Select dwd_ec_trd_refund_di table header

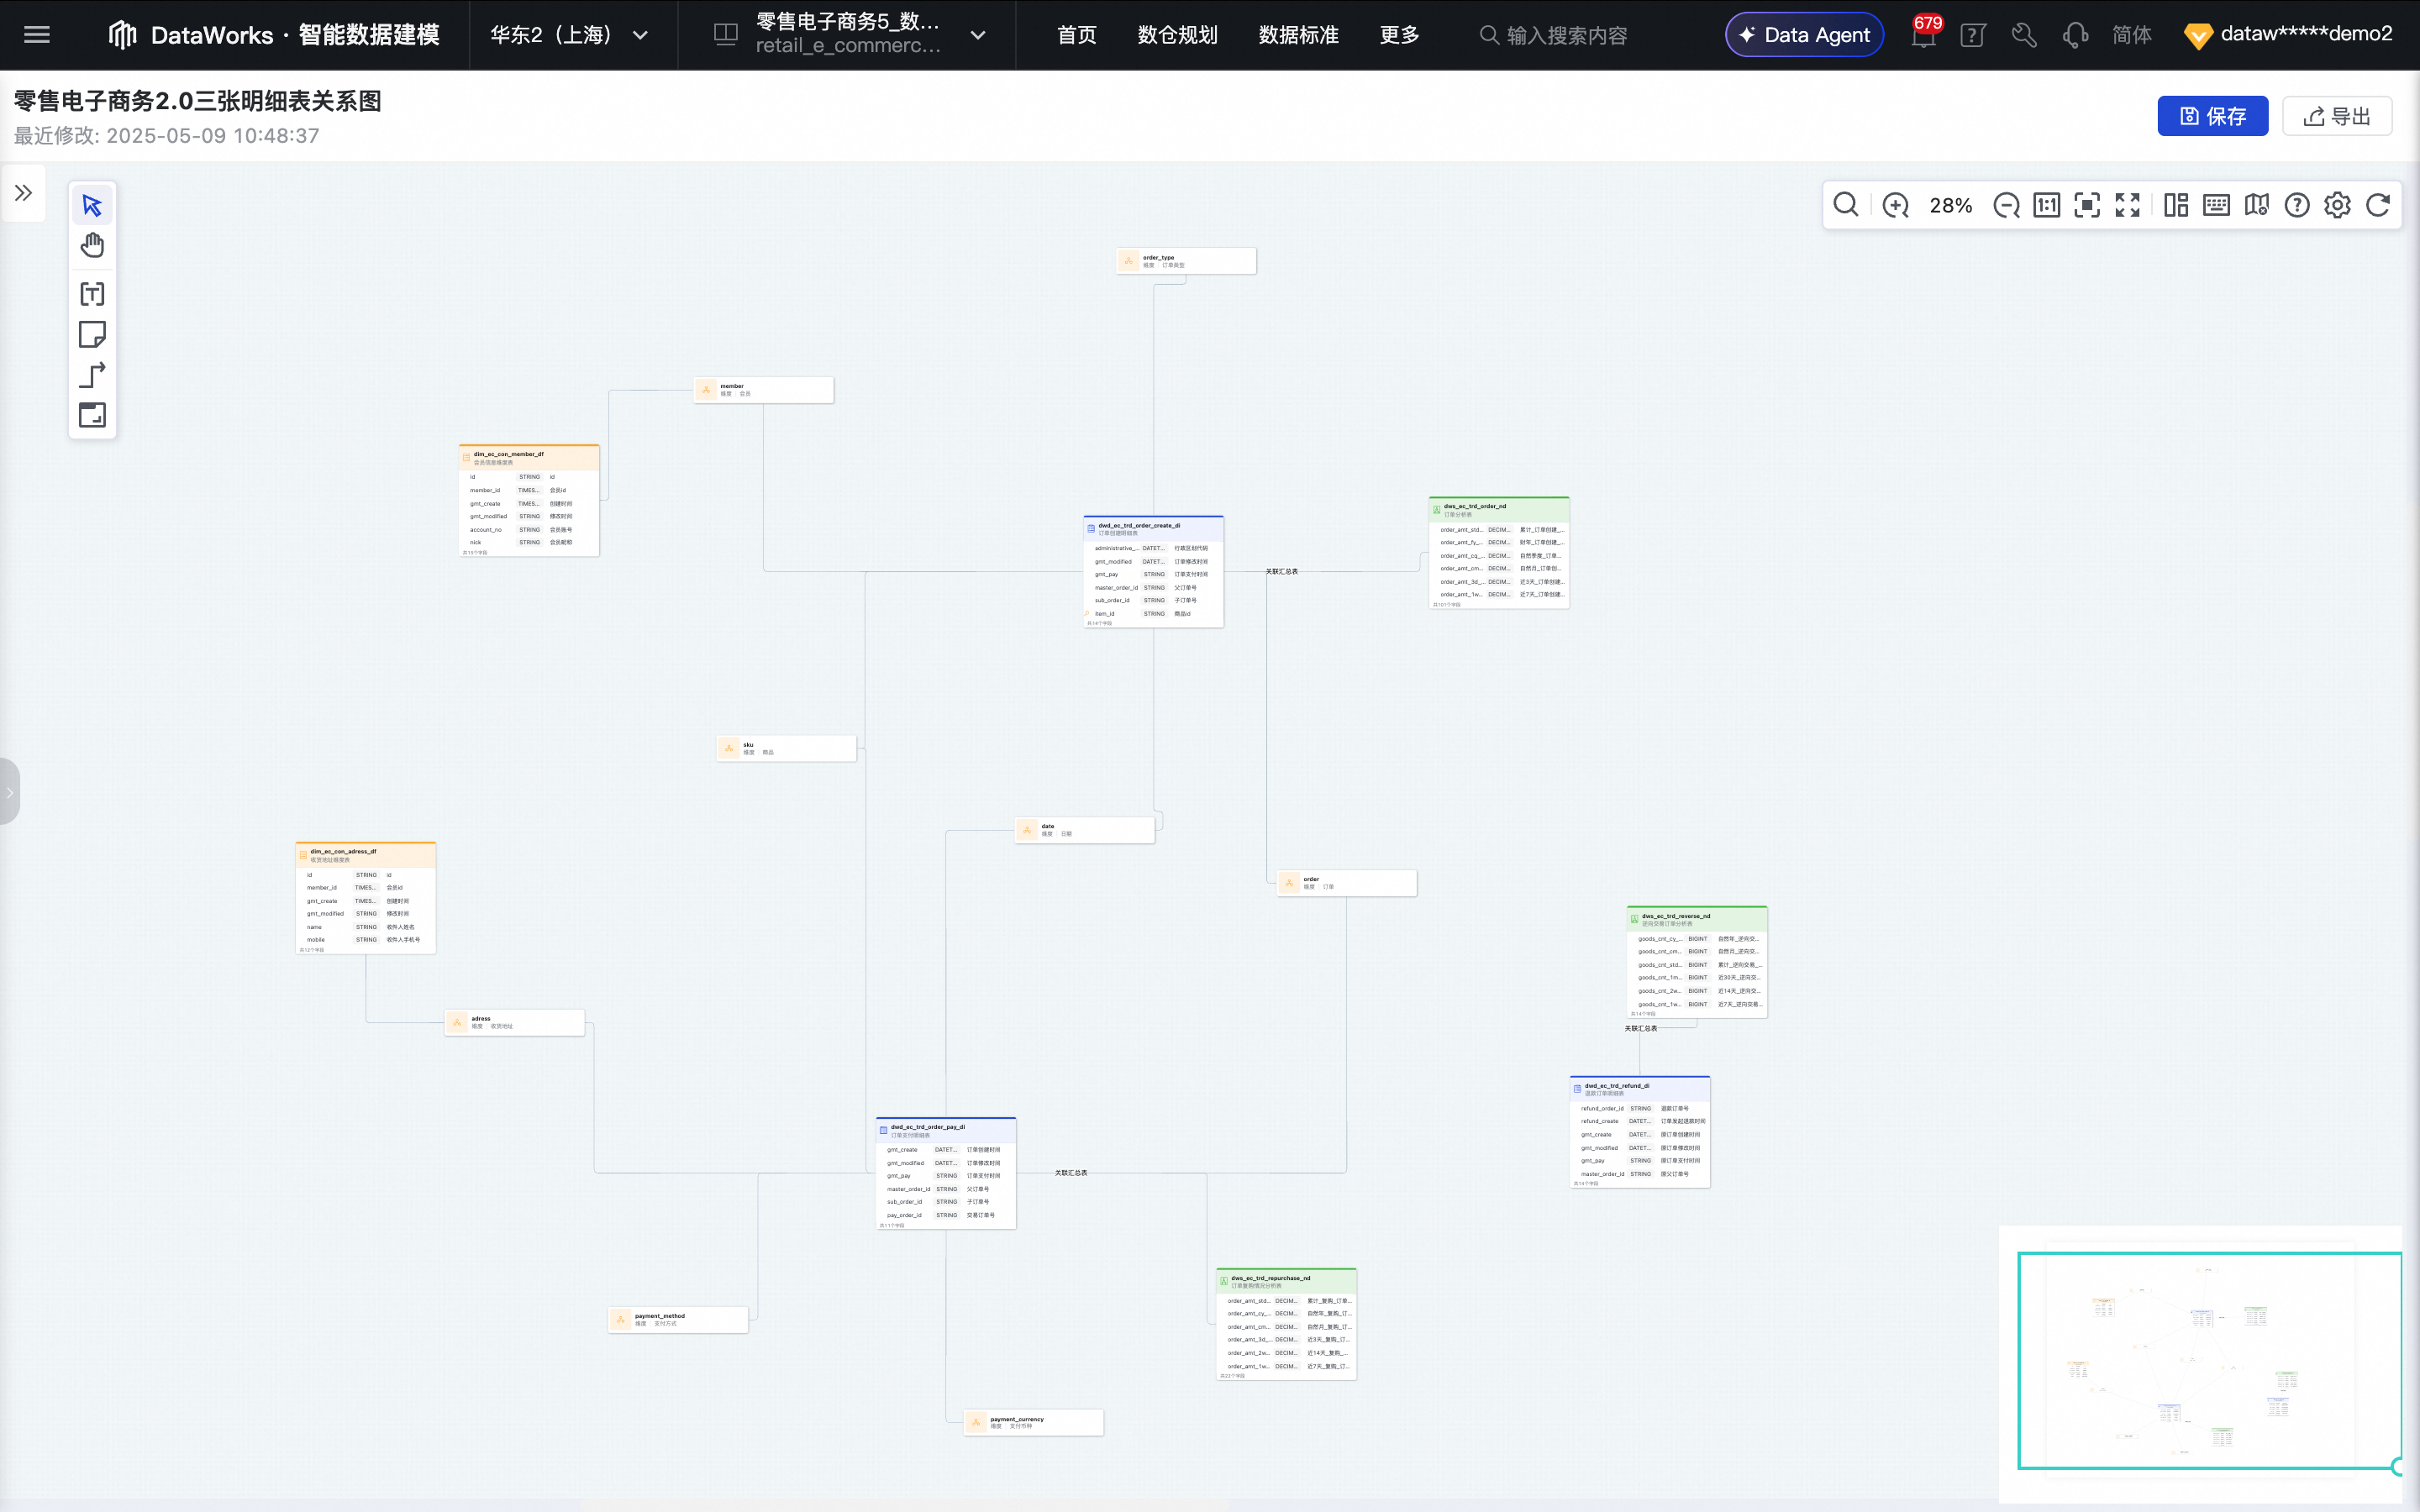pos(1640,1089)
